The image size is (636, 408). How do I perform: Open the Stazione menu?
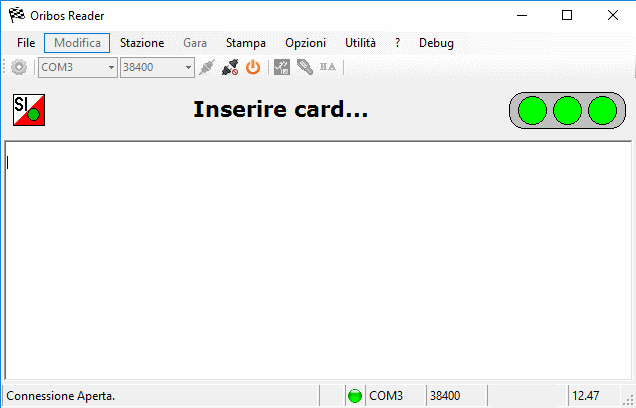[x=142, y=43]
